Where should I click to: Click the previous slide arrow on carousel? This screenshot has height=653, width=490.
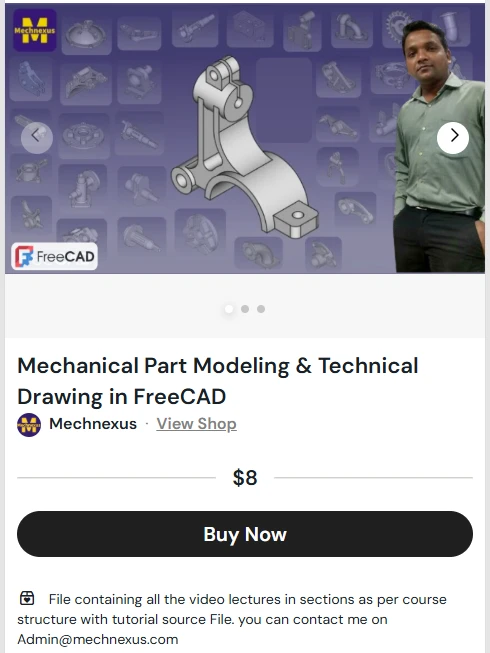point(37,136)
